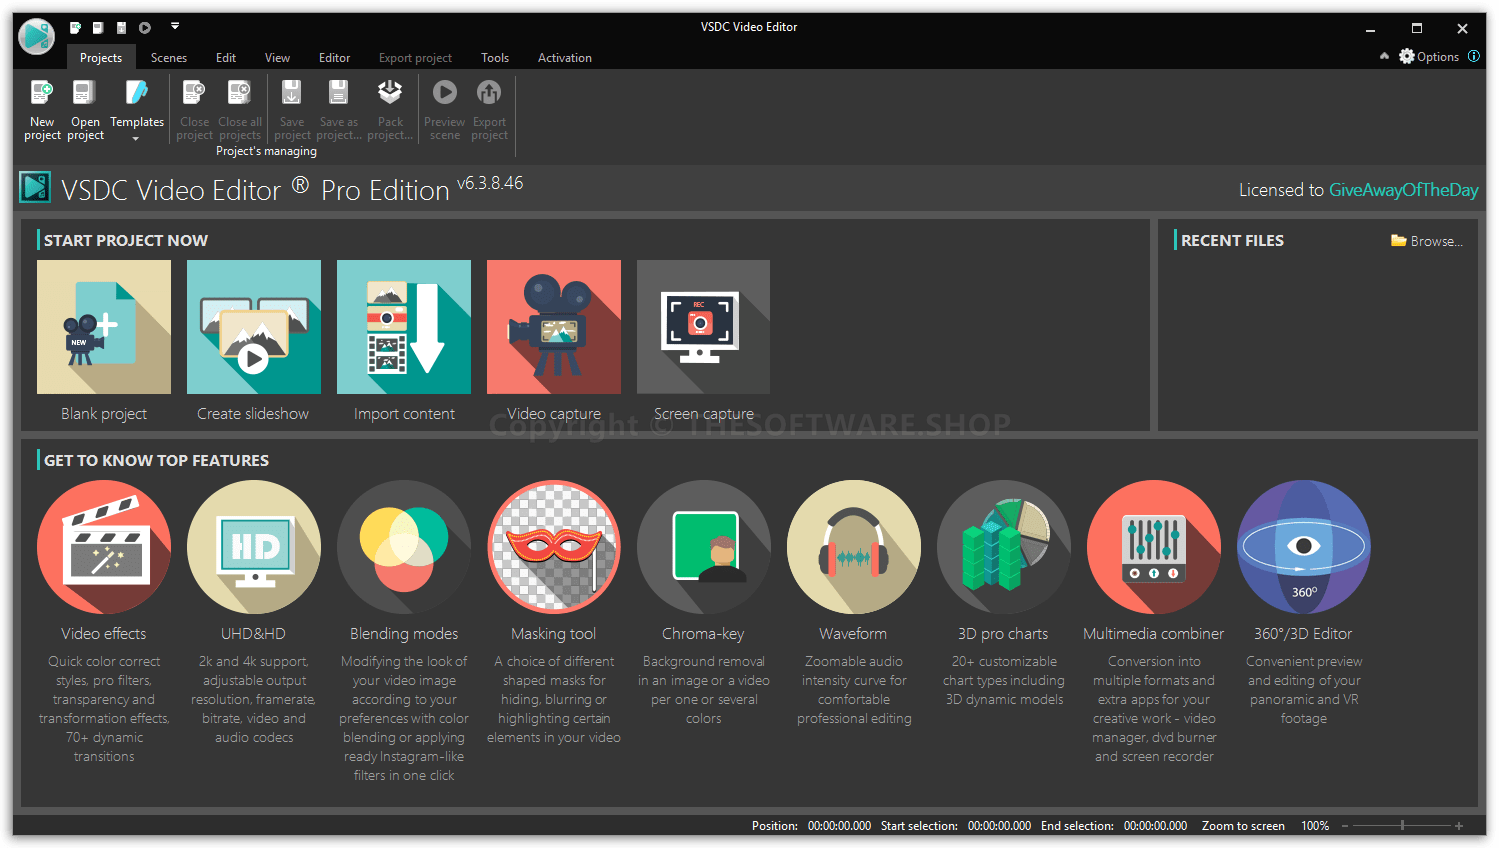This screenshot has height=848, width=1499.
Task: Click the zoom out minus button
Action: pos(1345,826)
